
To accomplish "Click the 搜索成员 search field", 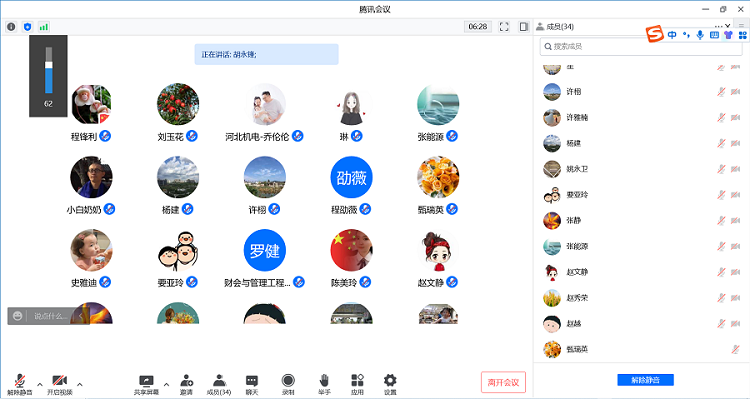I will point(641,46).
